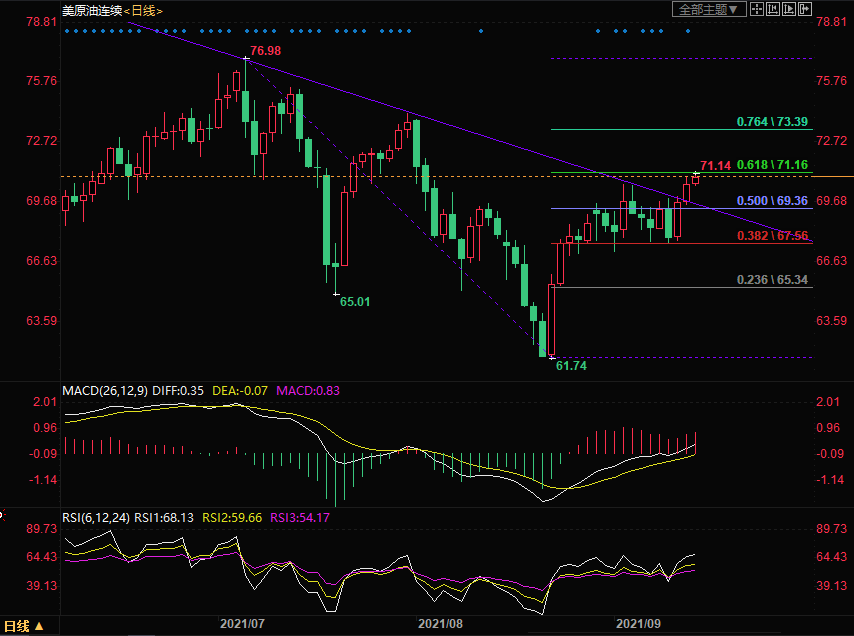854x636 pixels.
Task: Click the rightmost panel expand arrow icon
Action: point(803,9)
